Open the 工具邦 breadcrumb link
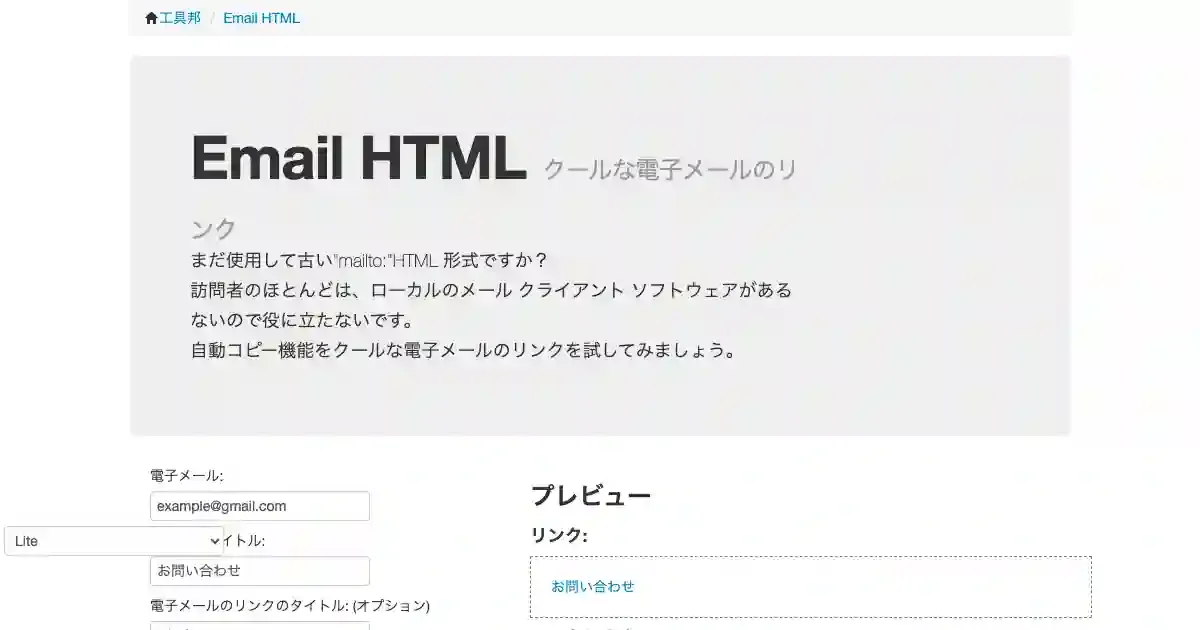The image size is (1200, 630). click(x=180, y=18)
